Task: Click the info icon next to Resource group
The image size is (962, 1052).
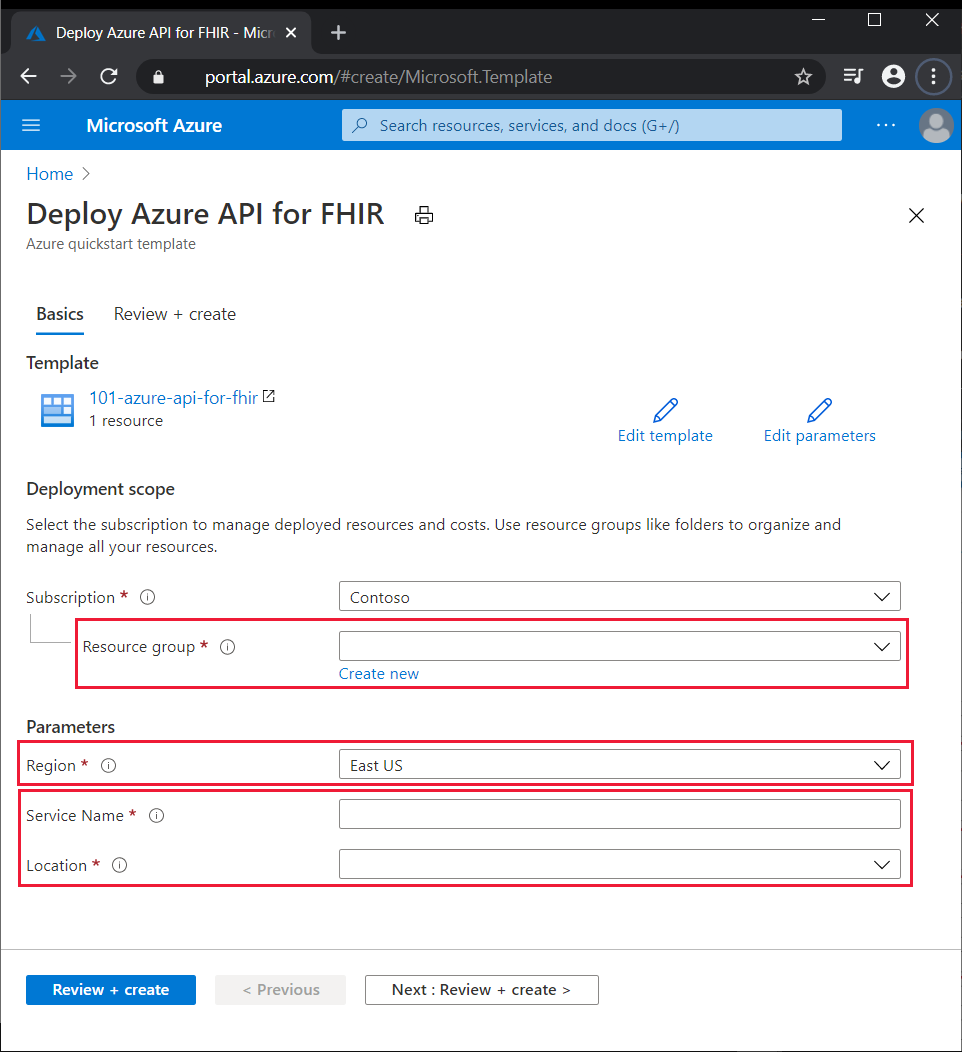Action: point(227,647)
